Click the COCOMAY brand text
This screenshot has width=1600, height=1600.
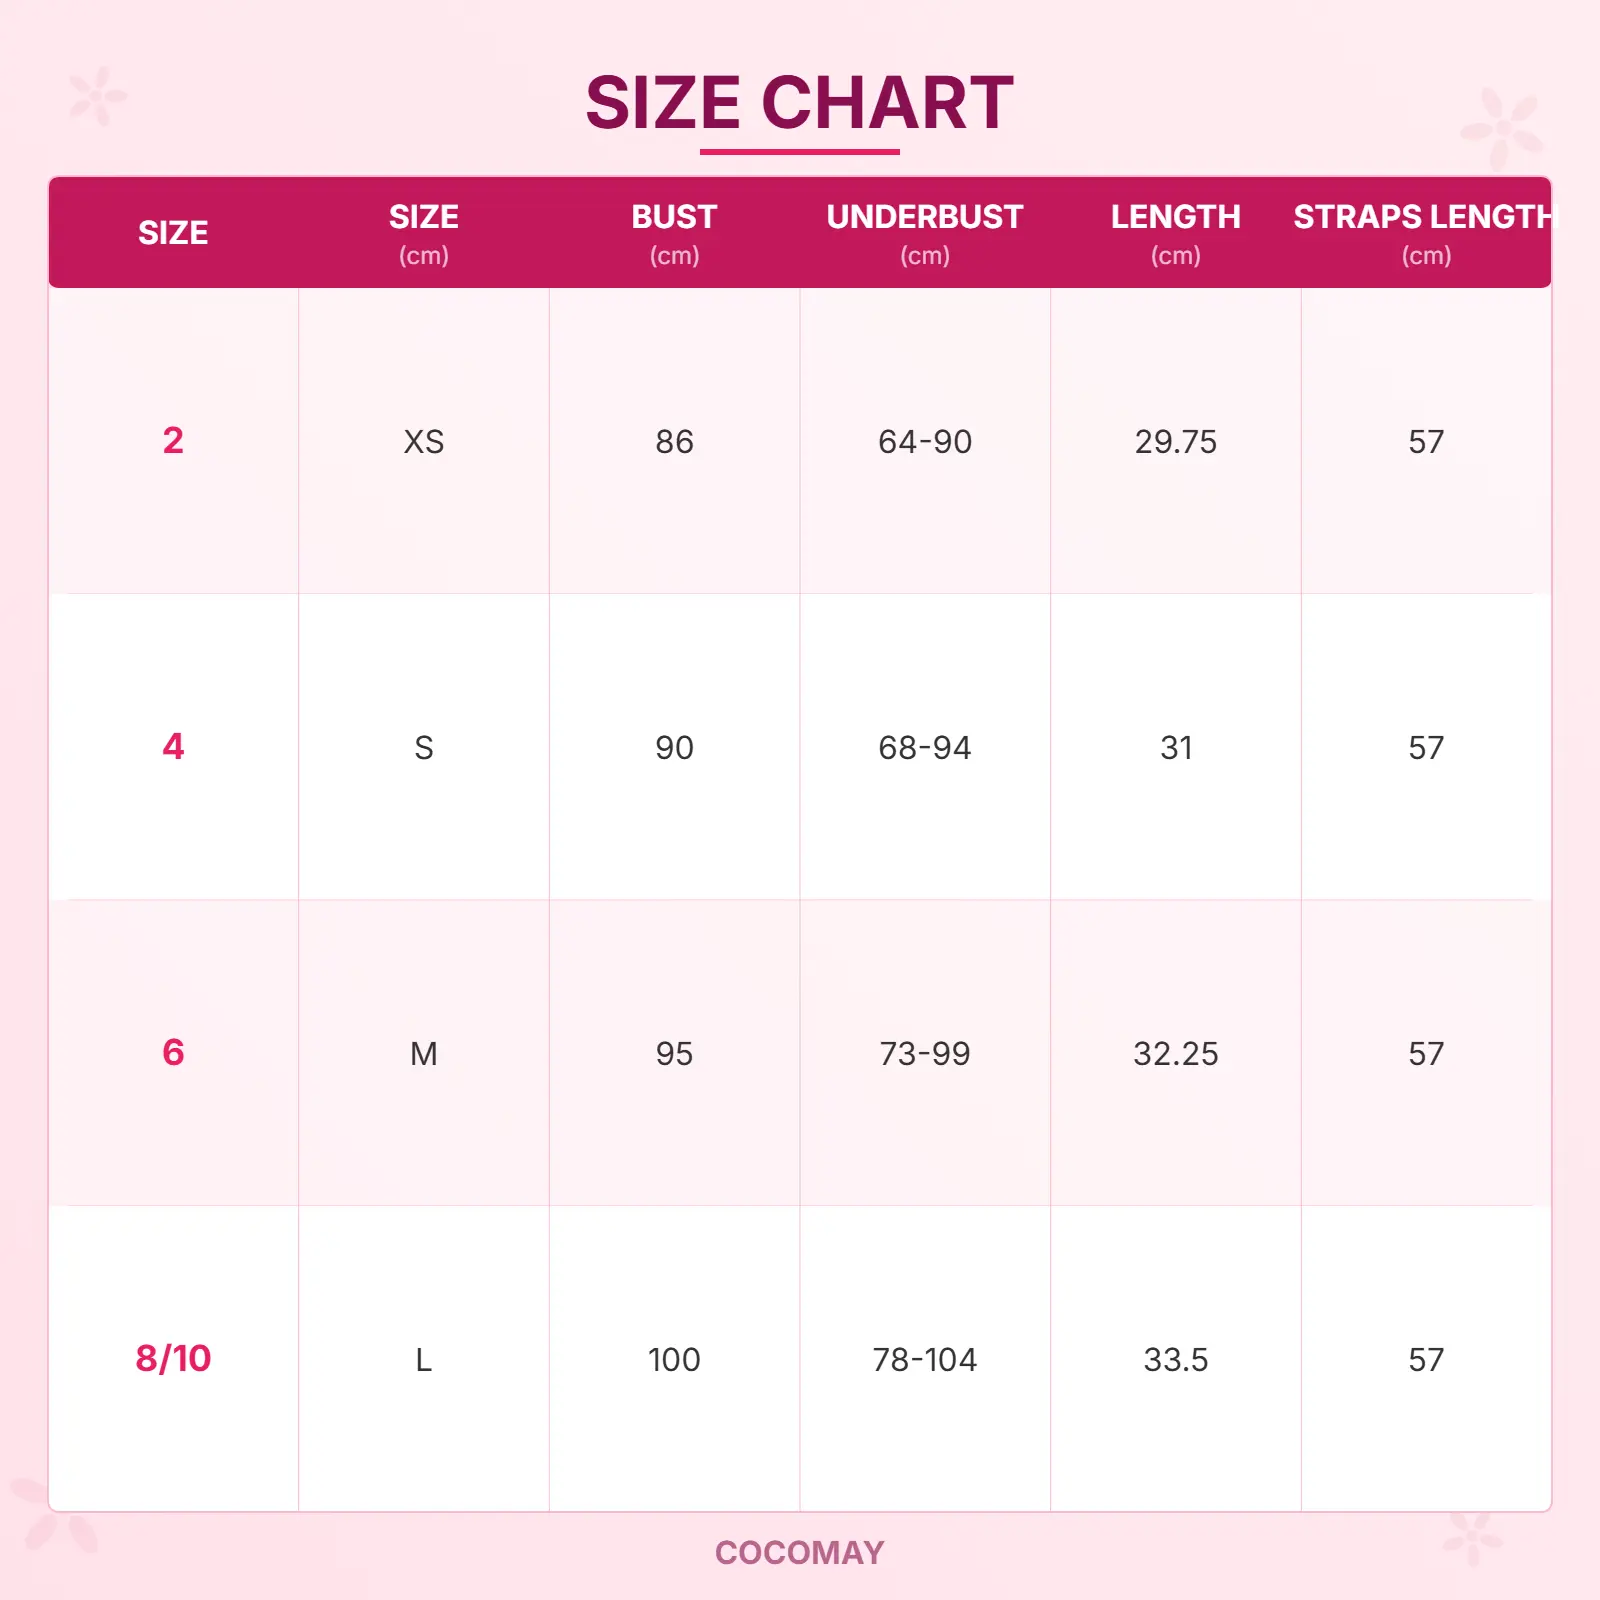click(799, 1552)
